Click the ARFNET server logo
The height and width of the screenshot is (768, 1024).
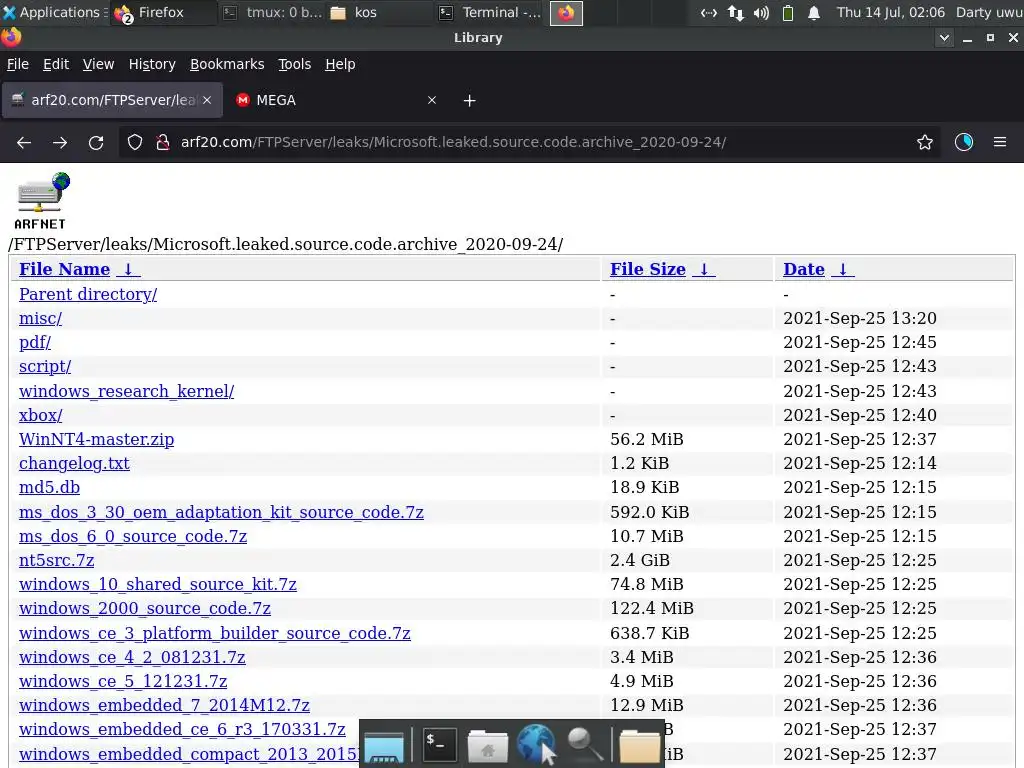[x=42, y=200]
